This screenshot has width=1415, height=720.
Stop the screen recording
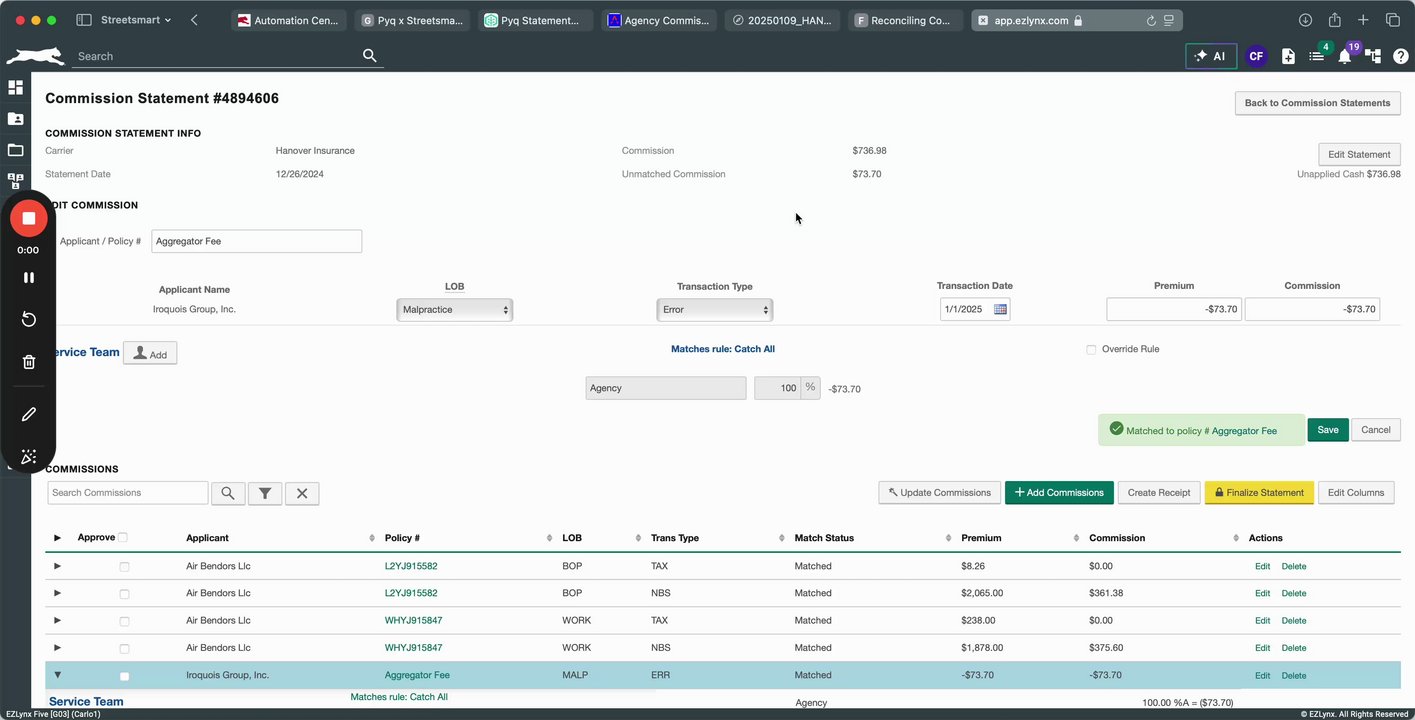click(29, 218)
